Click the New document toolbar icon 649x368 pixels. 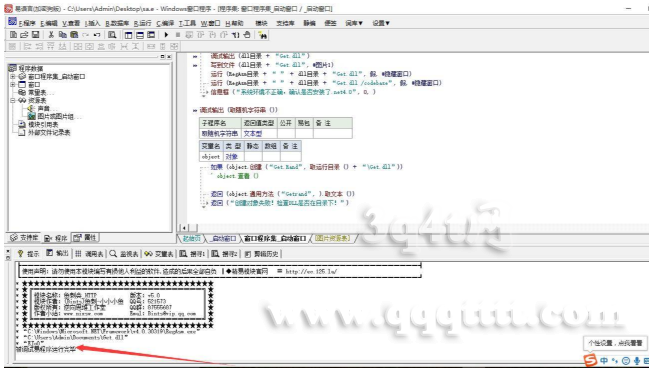click(14, 35)
